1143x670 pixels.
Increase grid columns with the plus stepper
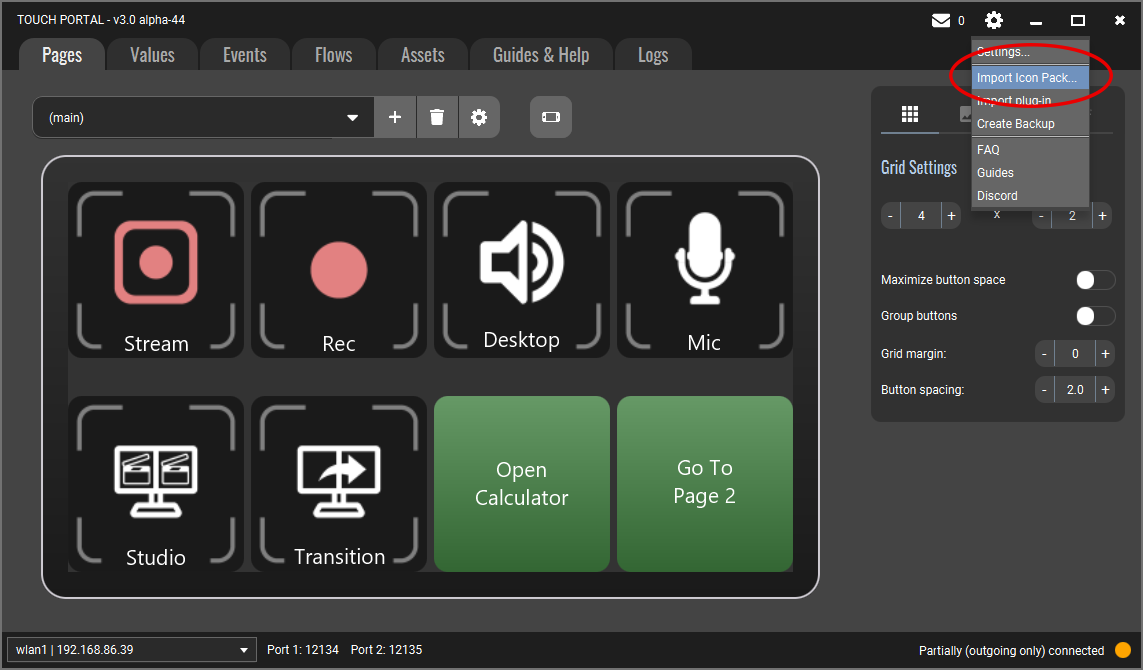tap(951, 215)
